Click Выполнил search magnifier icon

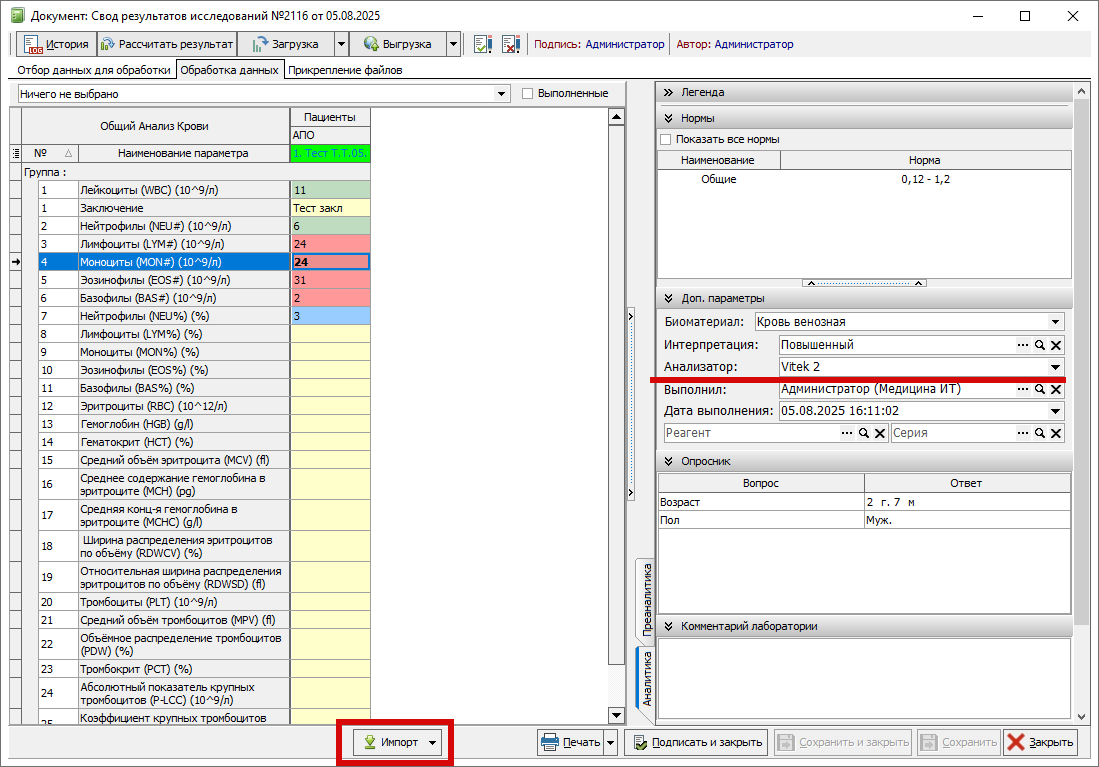(x=1040, y=389)
